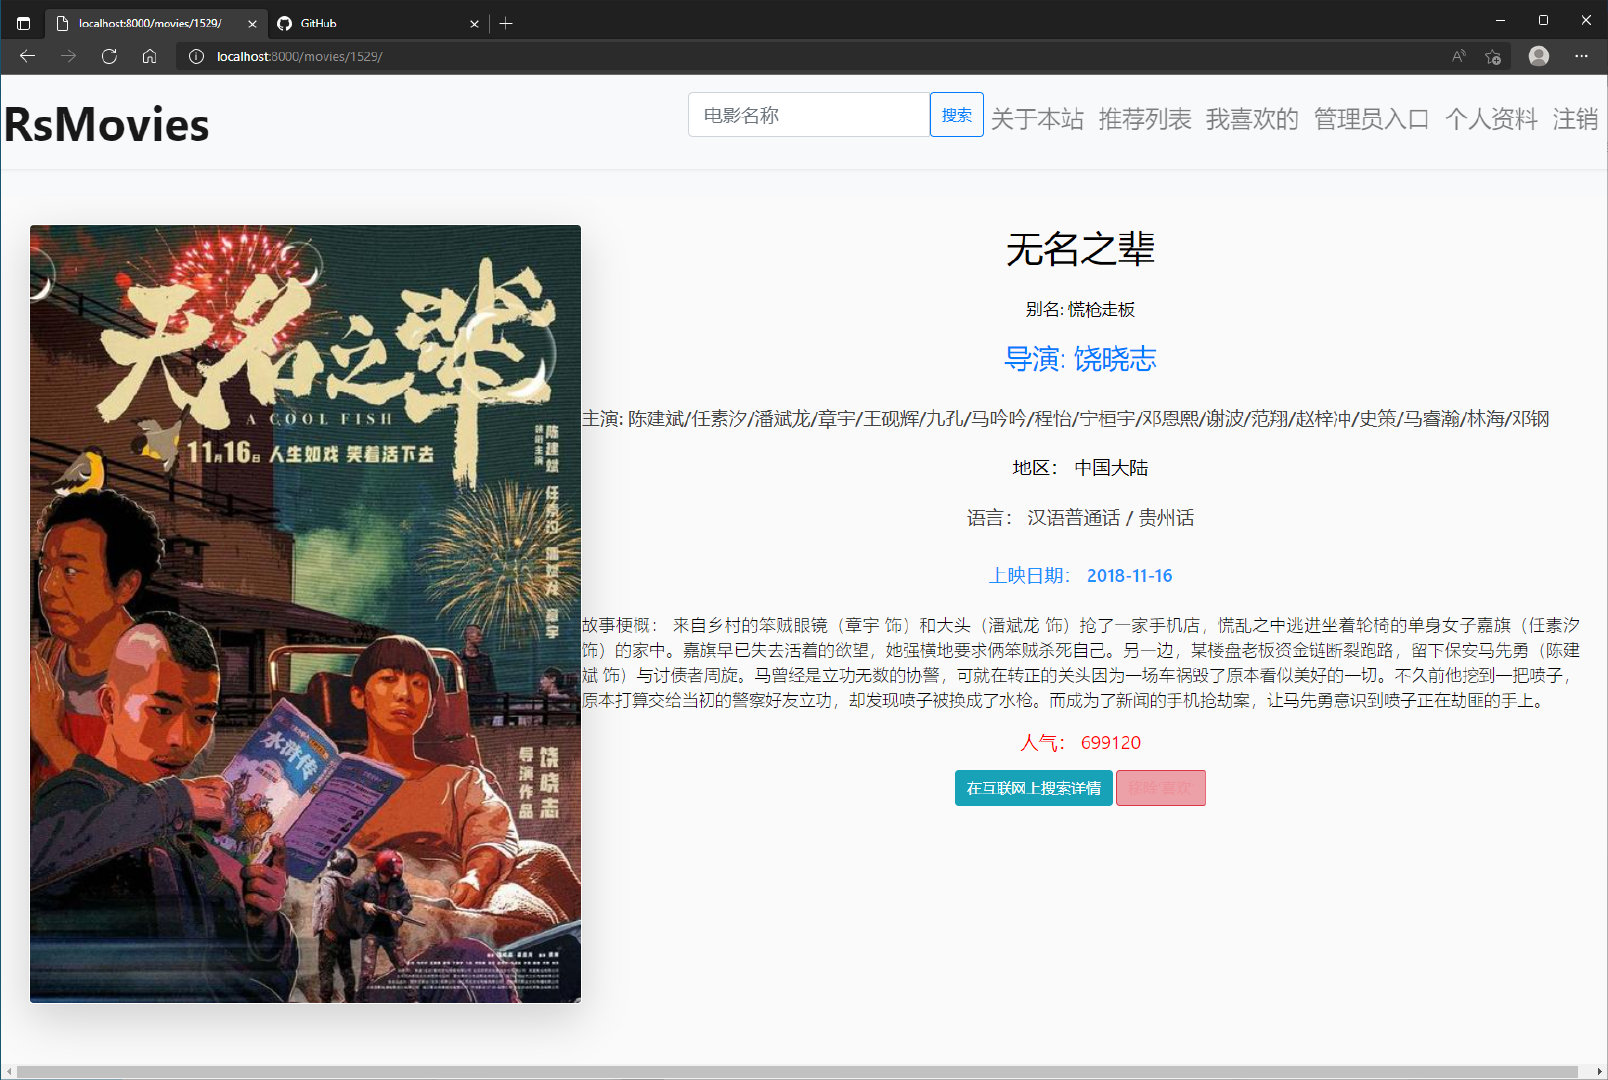Screen dimensions: 1608x1080
Task: Click the 搜索 search button
Action: pos(956,115)
